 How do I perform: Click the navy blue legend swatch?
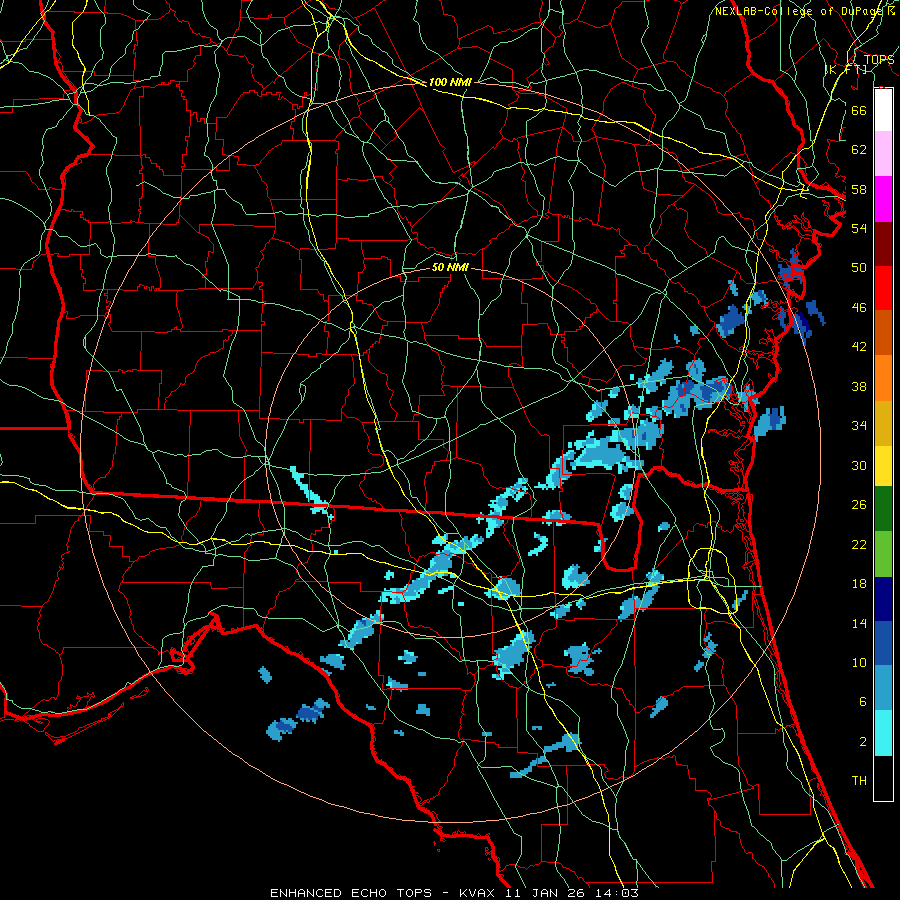pos(883,599)
